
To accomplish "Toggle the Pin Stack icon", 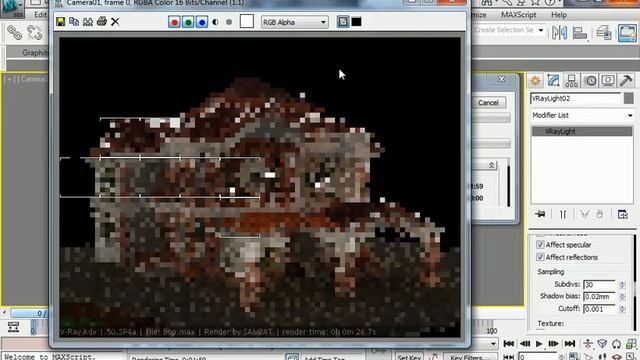I will pyautogui.click(x=540, y=214).
